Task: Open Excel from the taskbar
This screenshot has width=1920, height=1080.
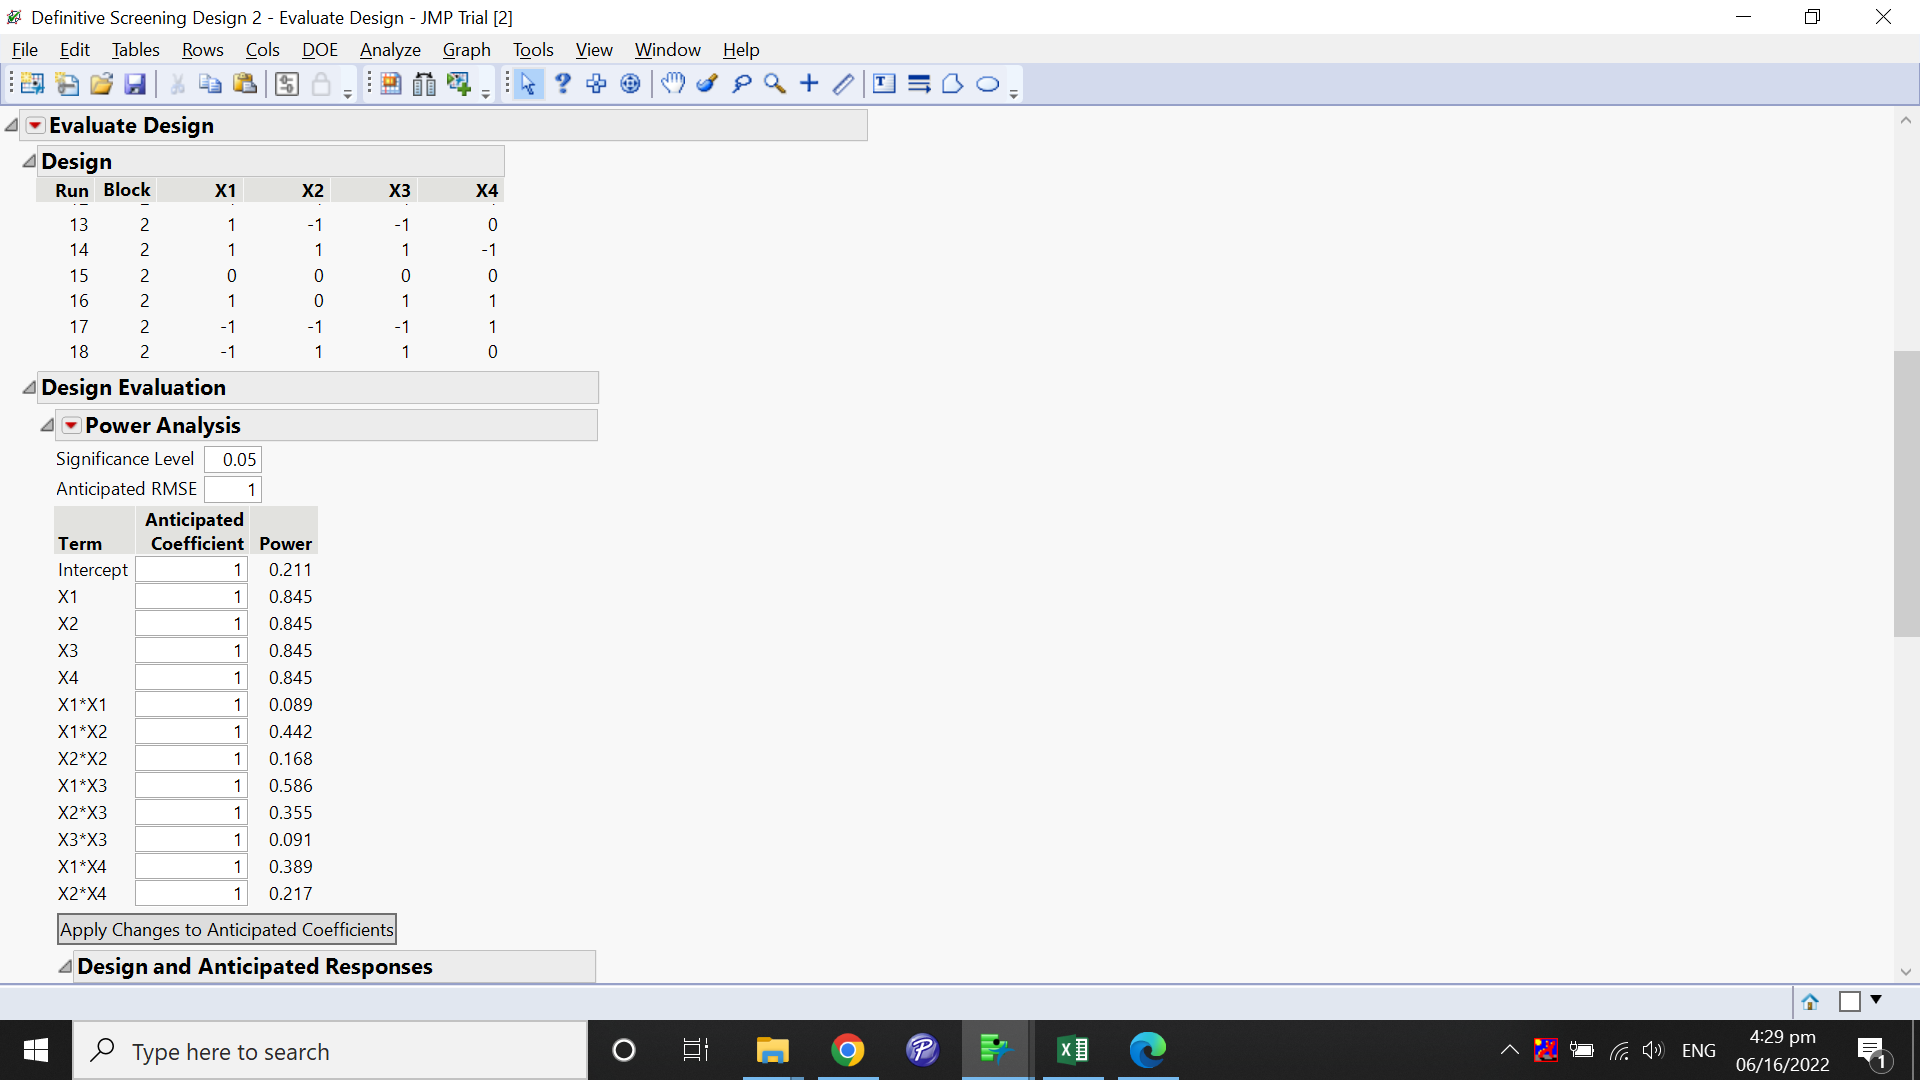Action: [x=1073, y=1050]
